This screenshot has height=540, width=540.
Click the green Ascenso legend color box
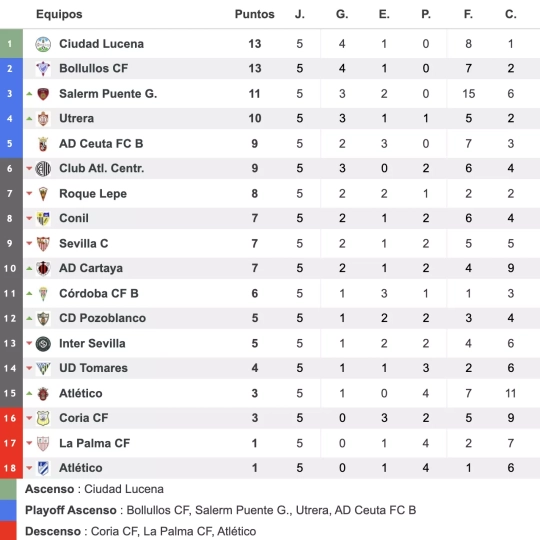coord(8,489)
